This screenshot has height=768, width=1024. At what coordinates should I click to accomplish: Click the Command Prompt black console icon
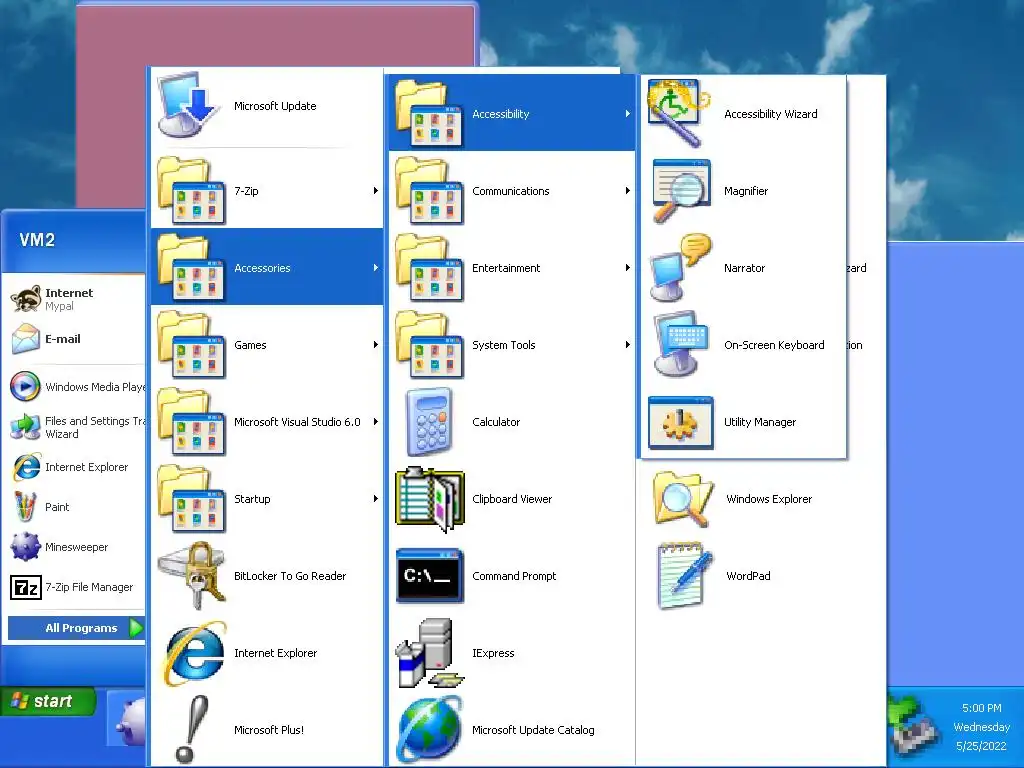point(430,576)
